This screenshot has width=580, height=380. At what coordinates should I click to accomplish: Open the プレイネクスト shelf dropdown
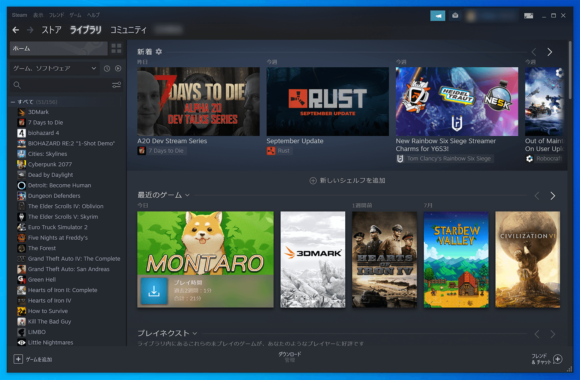195,333
